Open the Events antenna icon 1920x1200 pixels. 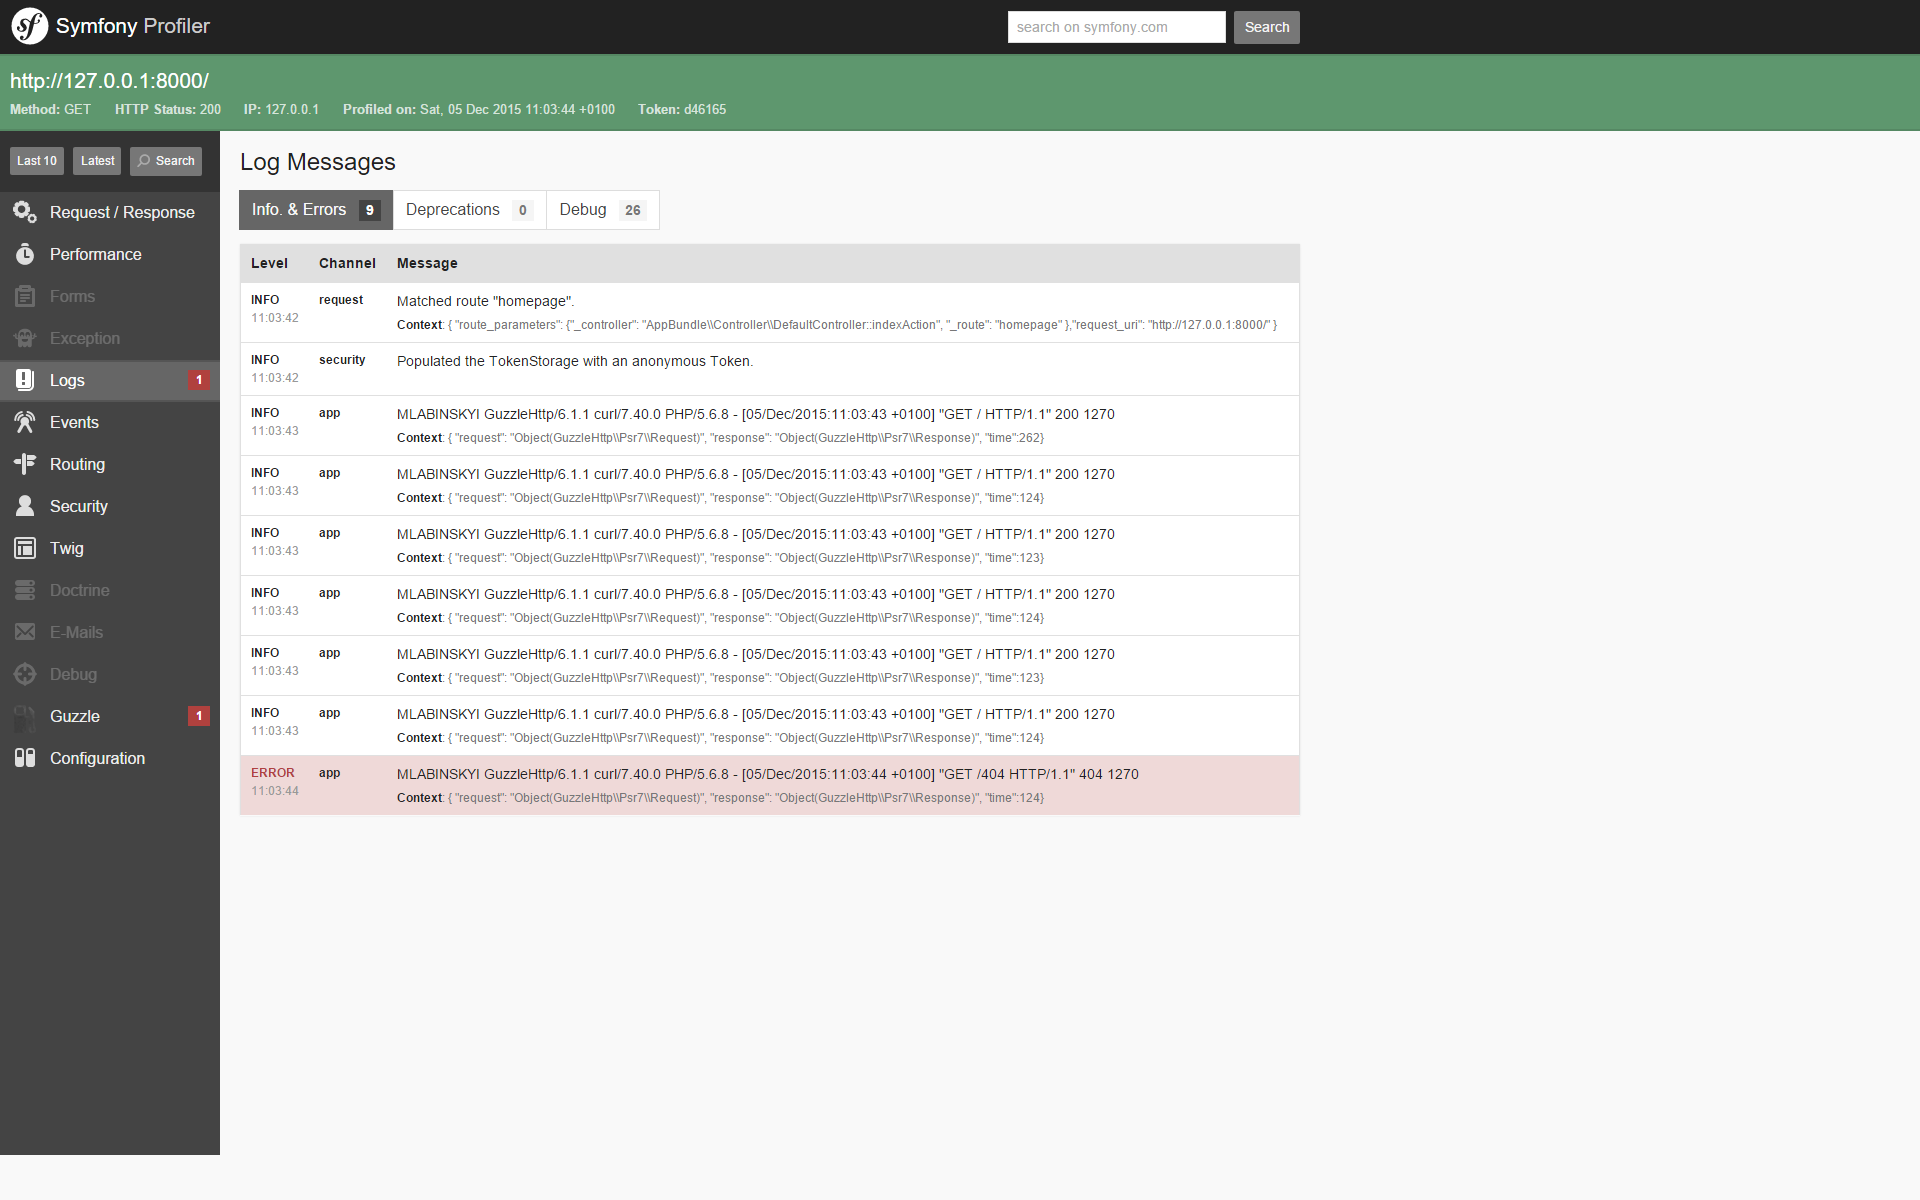click(x=25, y=422)
